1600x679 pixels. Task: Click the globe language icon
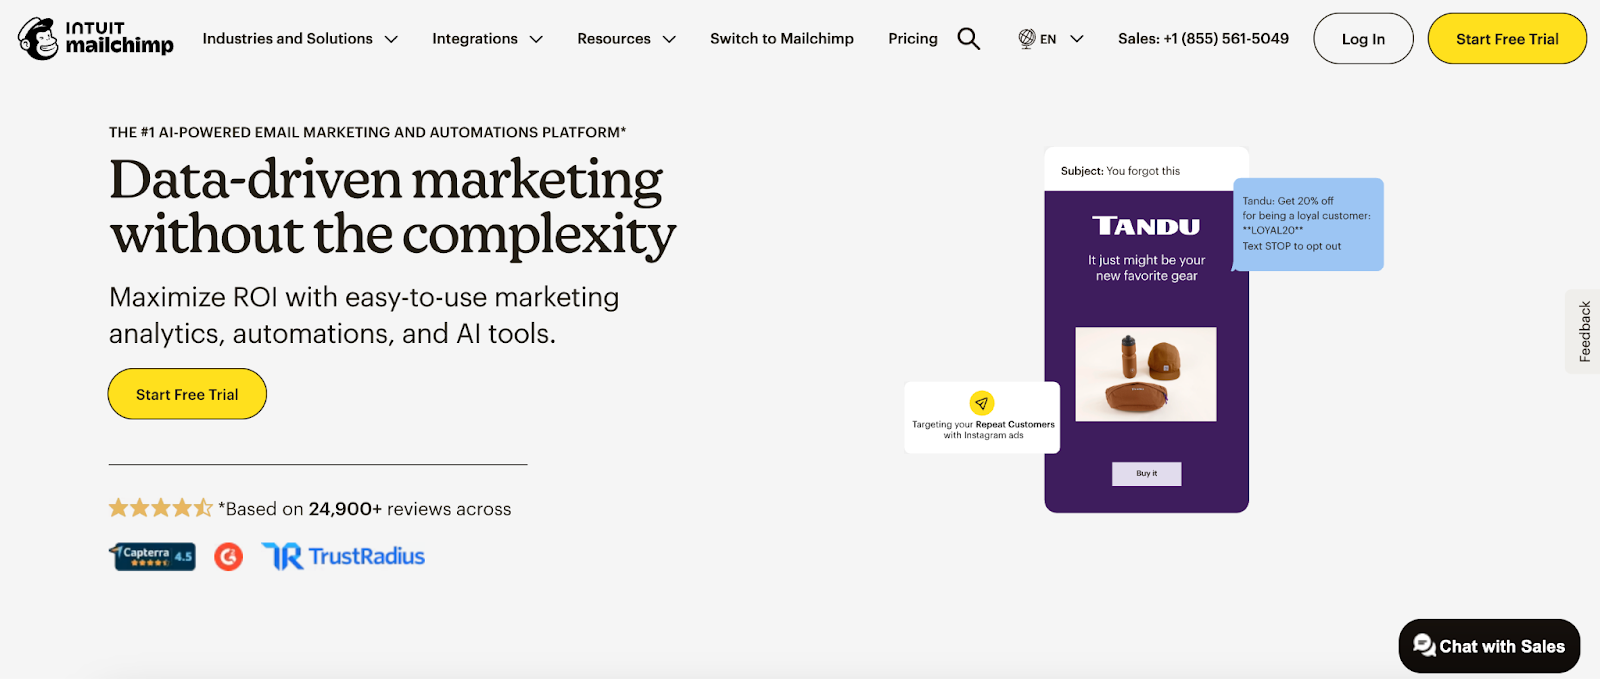tap(1027, 39)
